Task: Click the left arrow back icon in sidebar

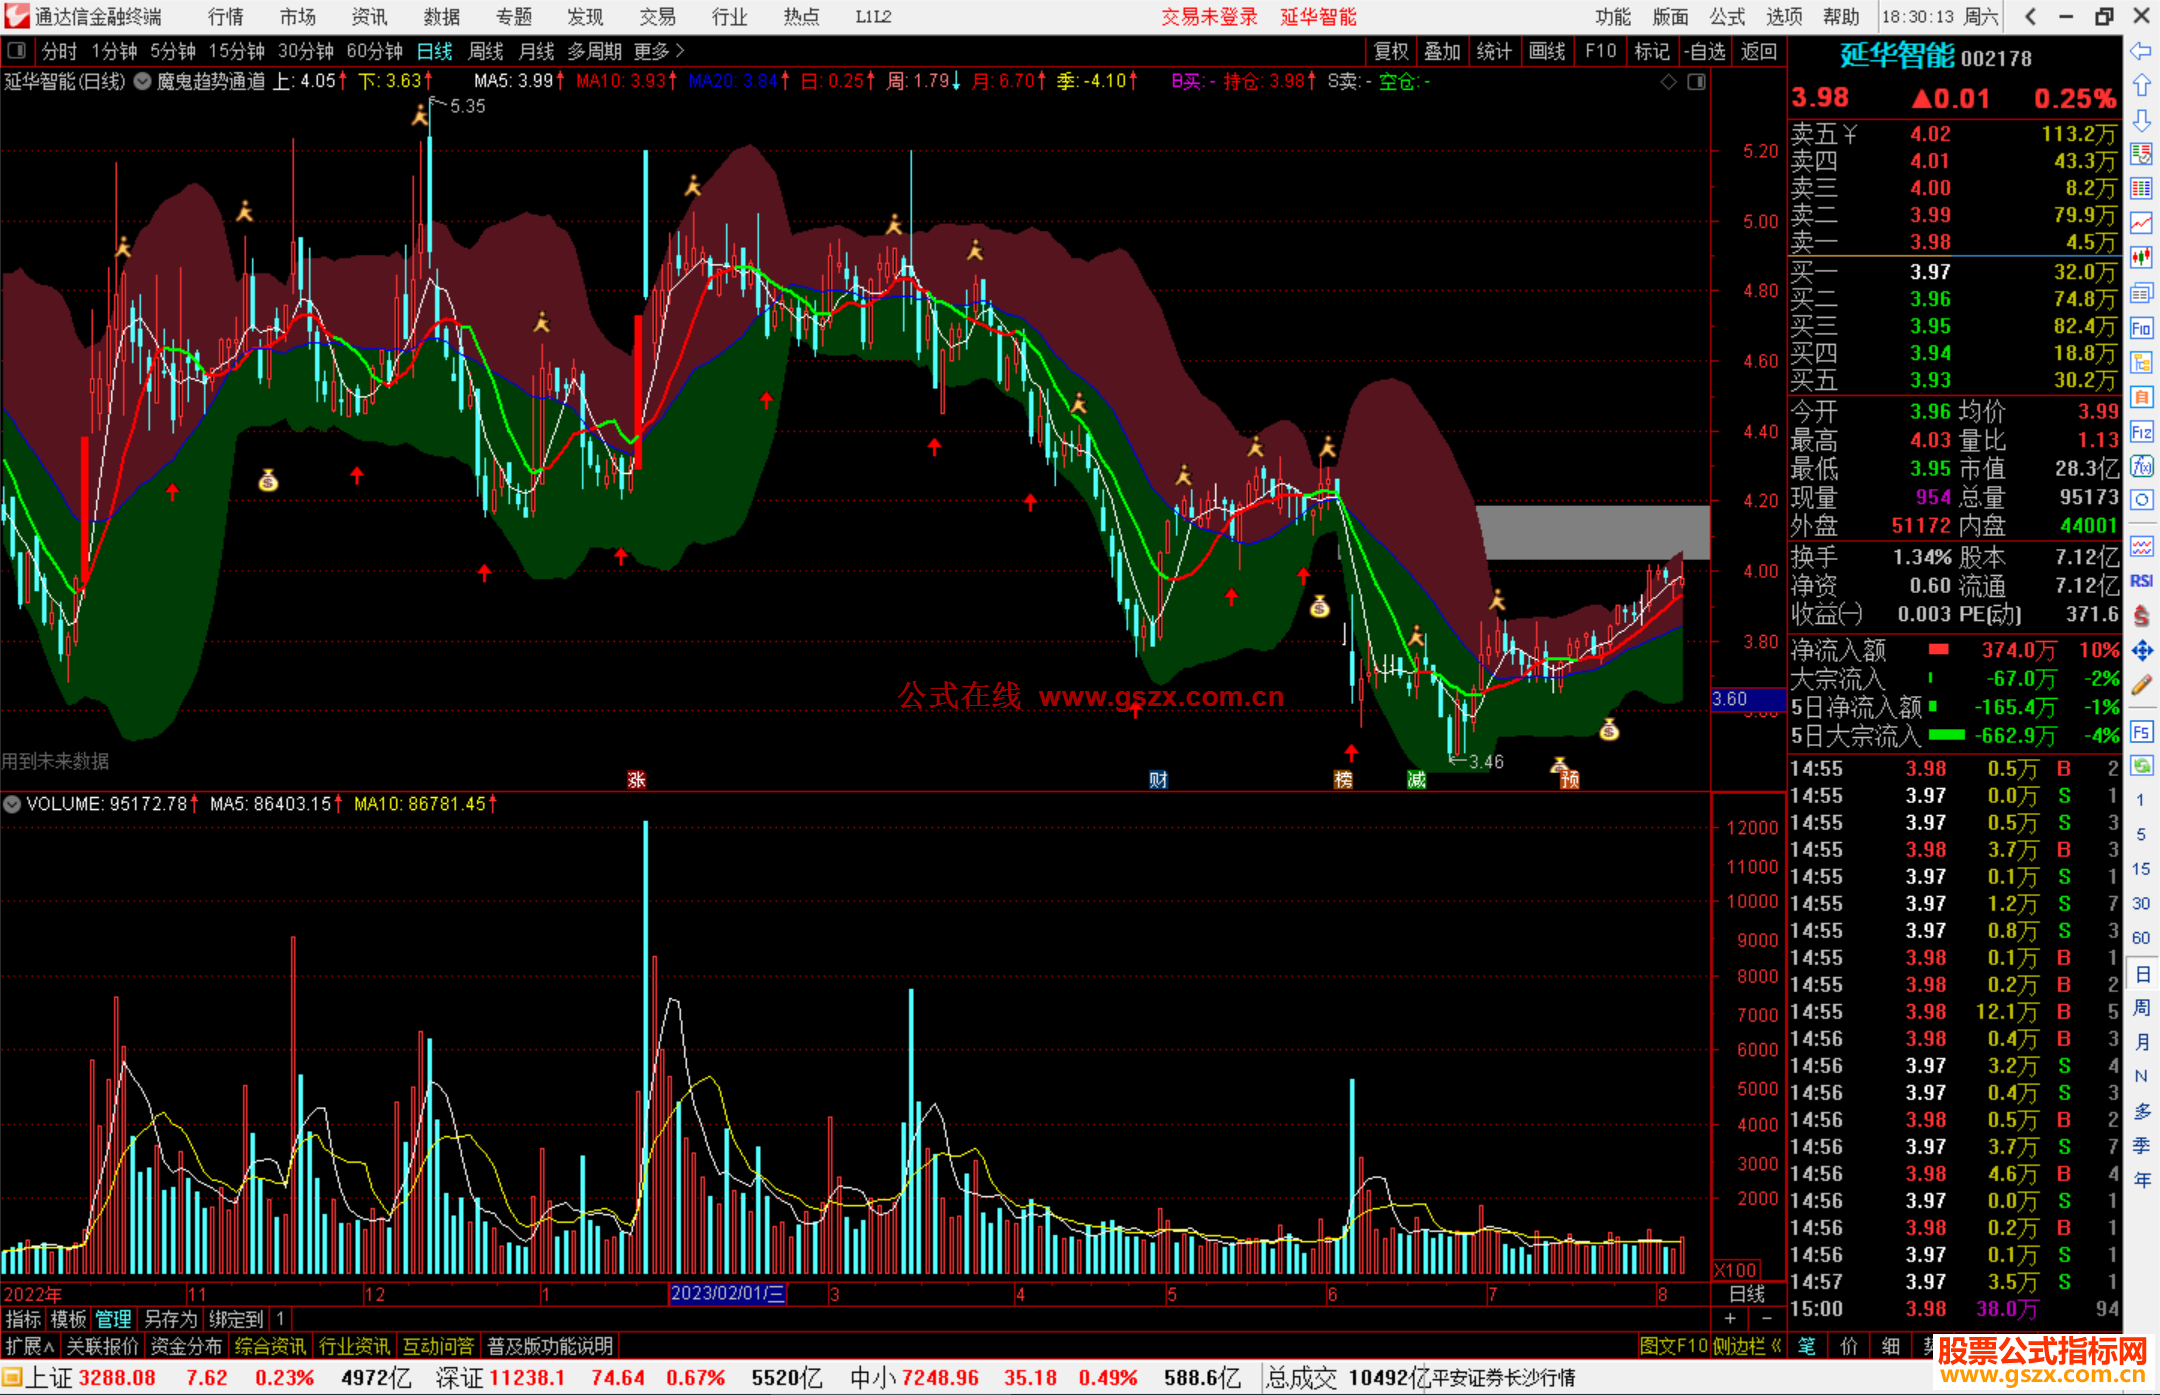Action: (x=2141, y=50)
